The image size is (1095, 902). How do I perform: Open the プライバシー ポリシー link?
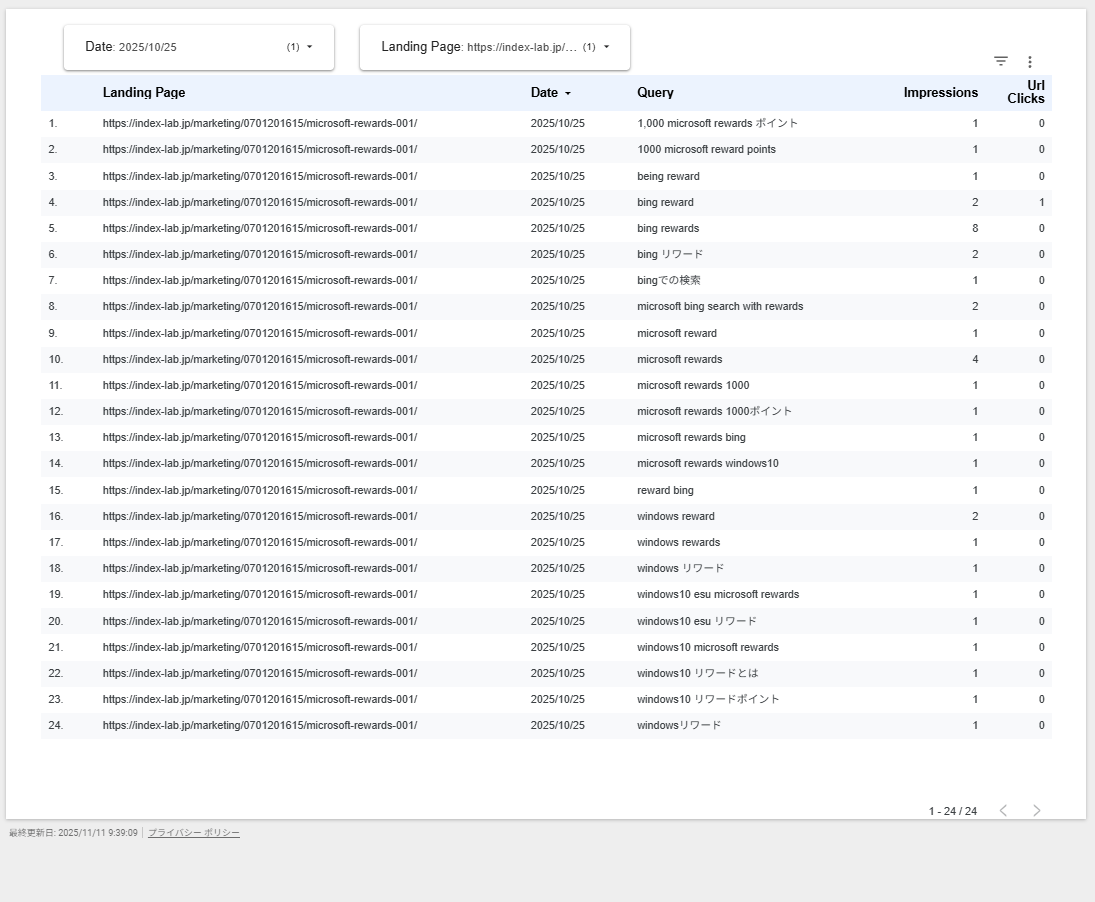(194, 833)
